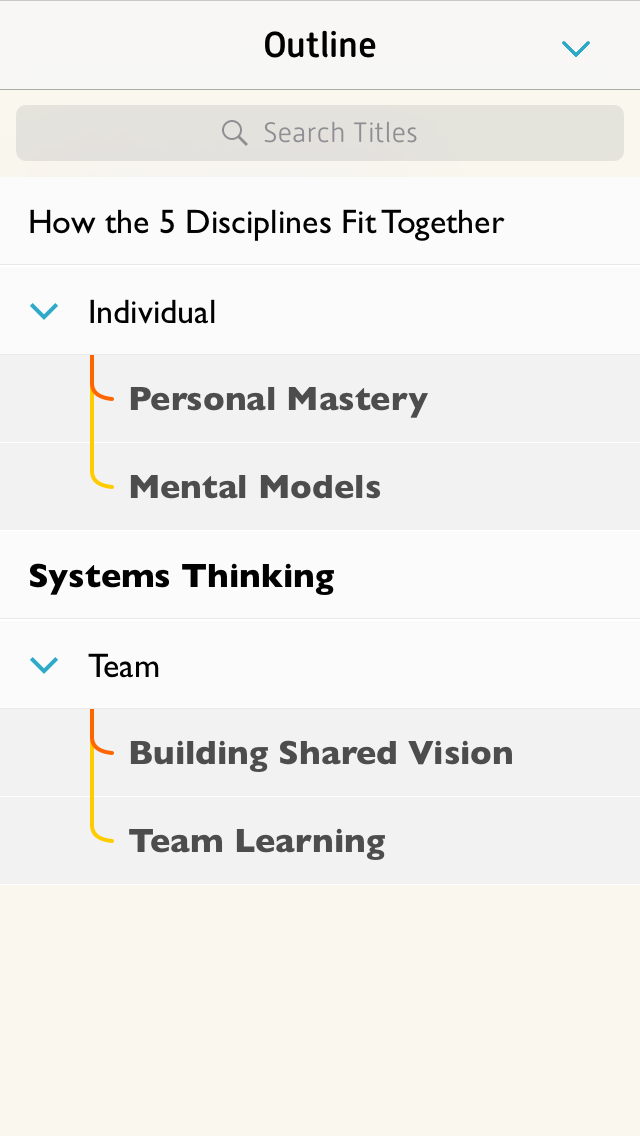This screenshot has height=1136, width=640.
Task: Open How the 5 Disciplines Fit Together
Action: (266, 222)
